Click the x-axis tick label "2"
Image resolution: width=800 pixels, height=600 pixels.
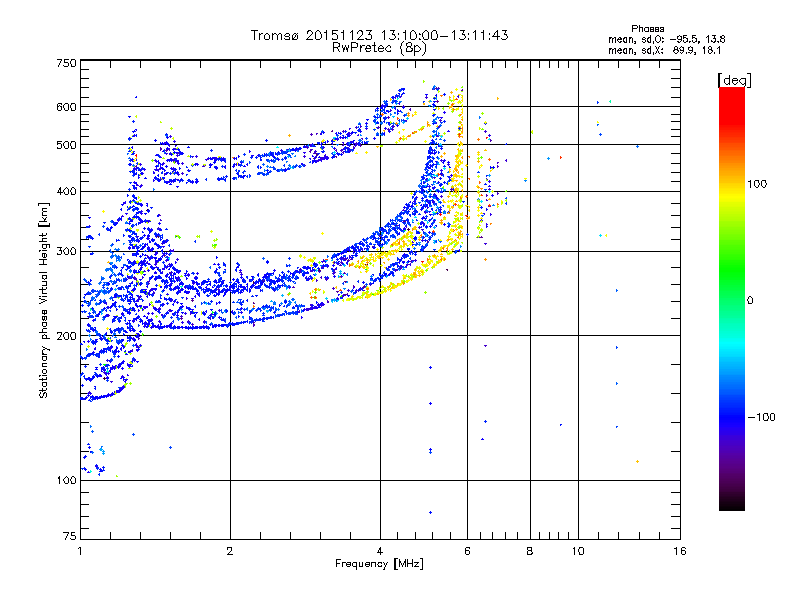(230, 551)
